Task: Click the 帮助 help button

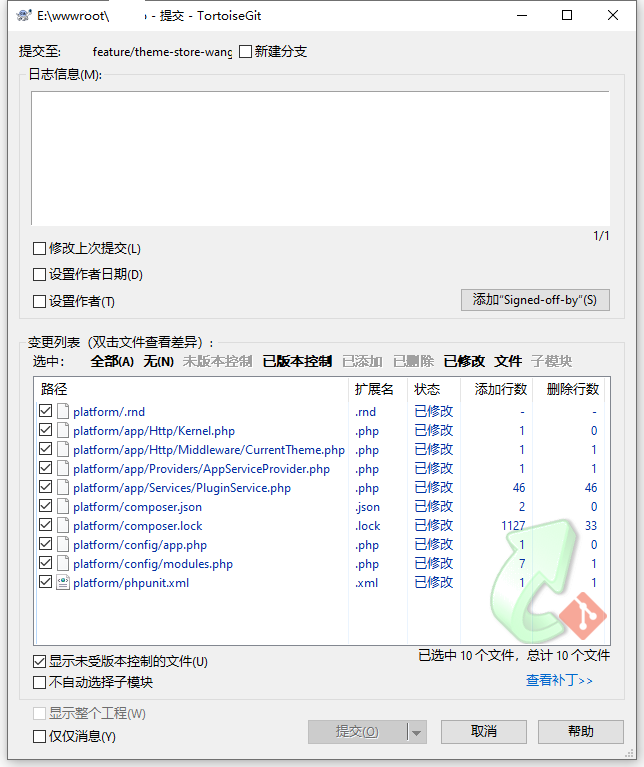Action: [581, 732]
